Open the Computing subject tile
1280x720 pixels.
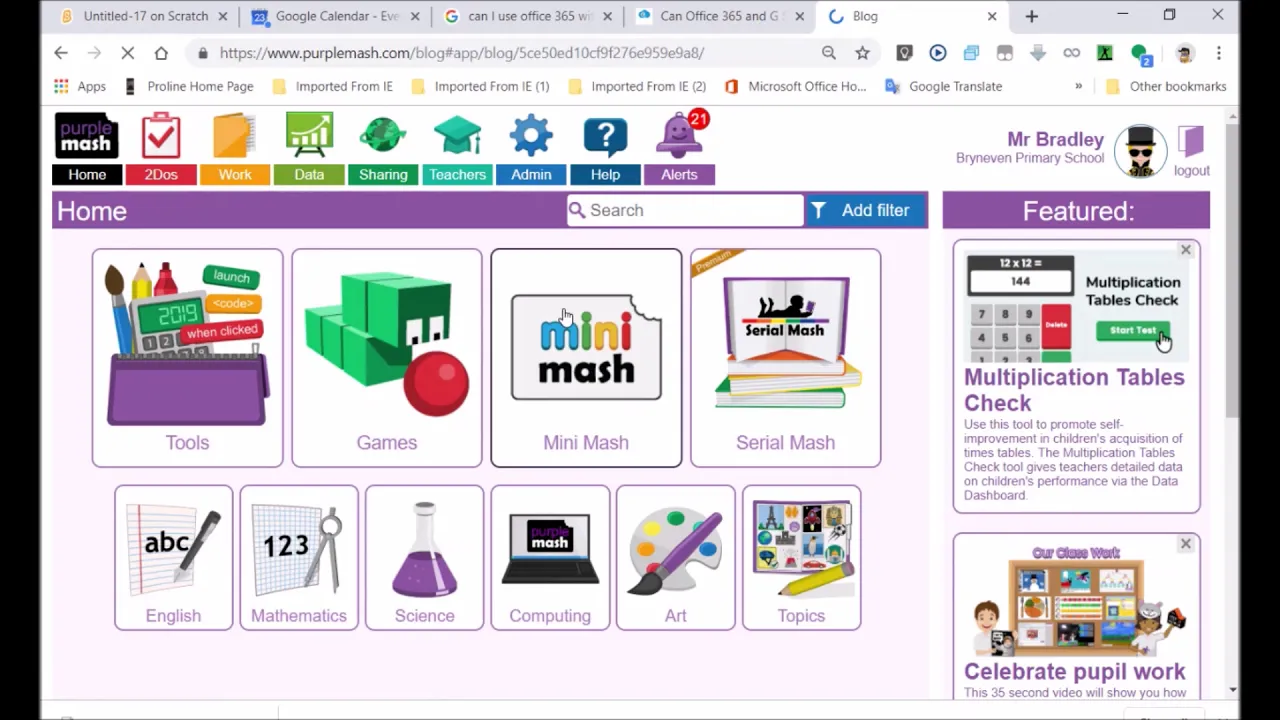pyautogui.click(x=550, y=558)
